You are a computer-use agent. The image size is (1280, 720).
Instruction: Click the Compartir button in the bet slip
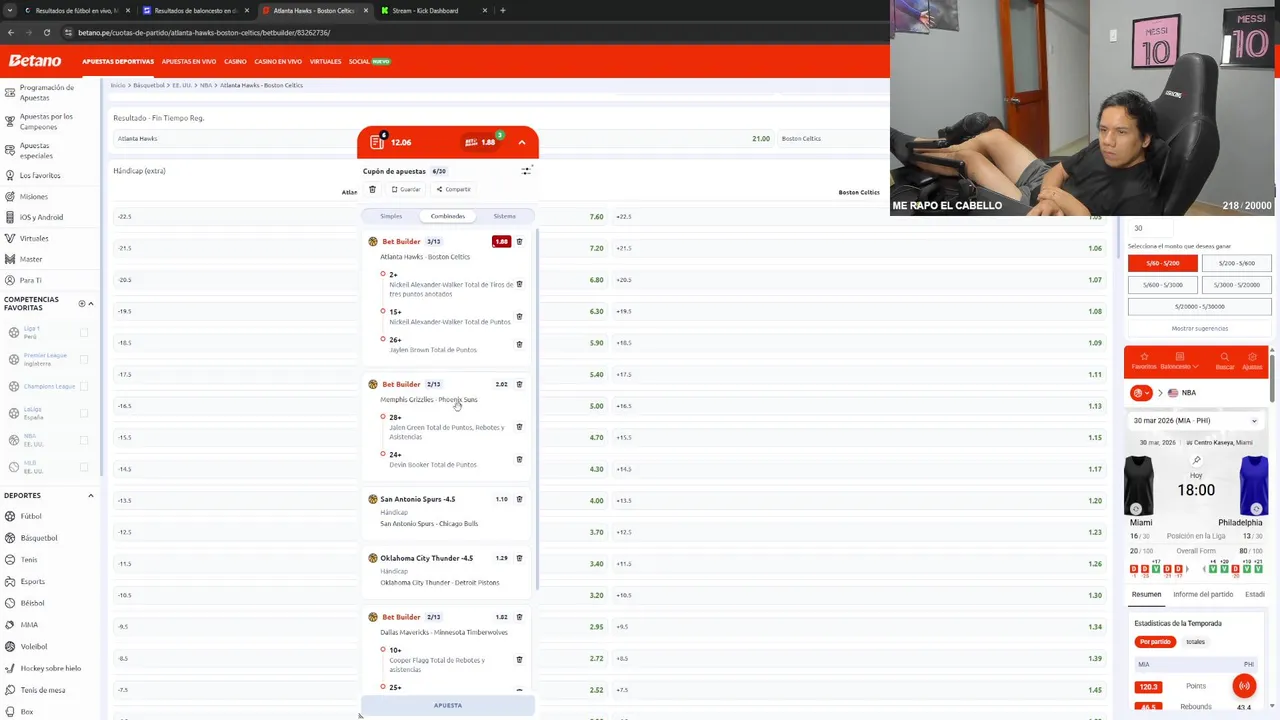453,189
